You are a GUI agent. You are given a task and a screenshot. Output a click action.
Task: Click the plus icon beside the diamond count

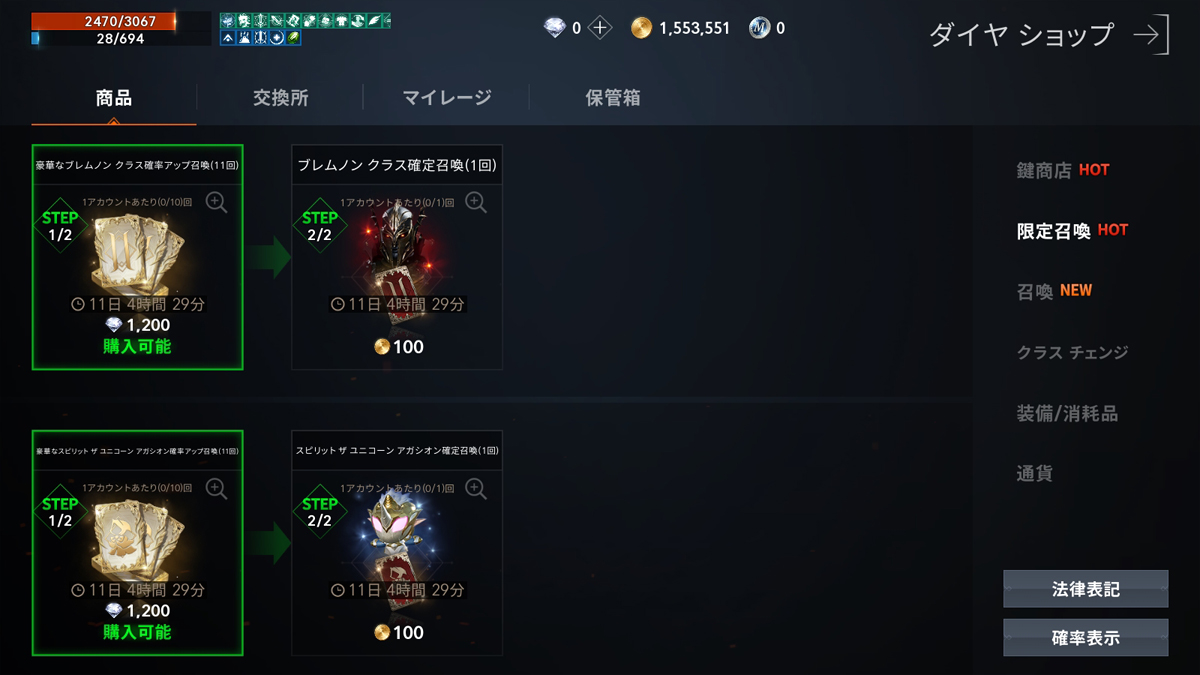tap(600, 28)
